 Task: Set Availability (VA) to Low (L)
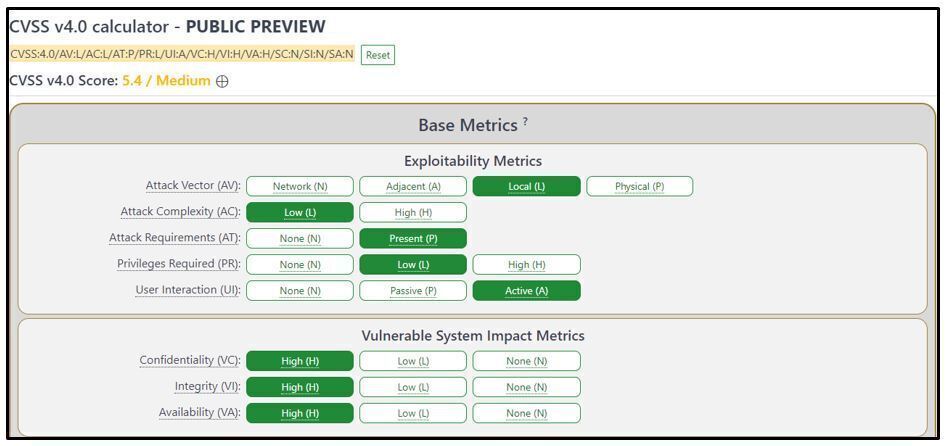point(413,413)
